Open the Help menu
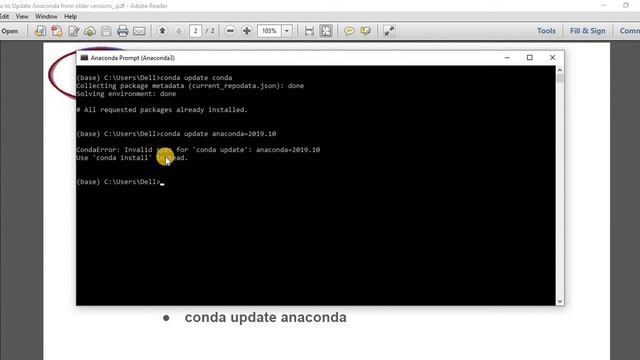This screenshot has height=360, width=640. point(71,16)
